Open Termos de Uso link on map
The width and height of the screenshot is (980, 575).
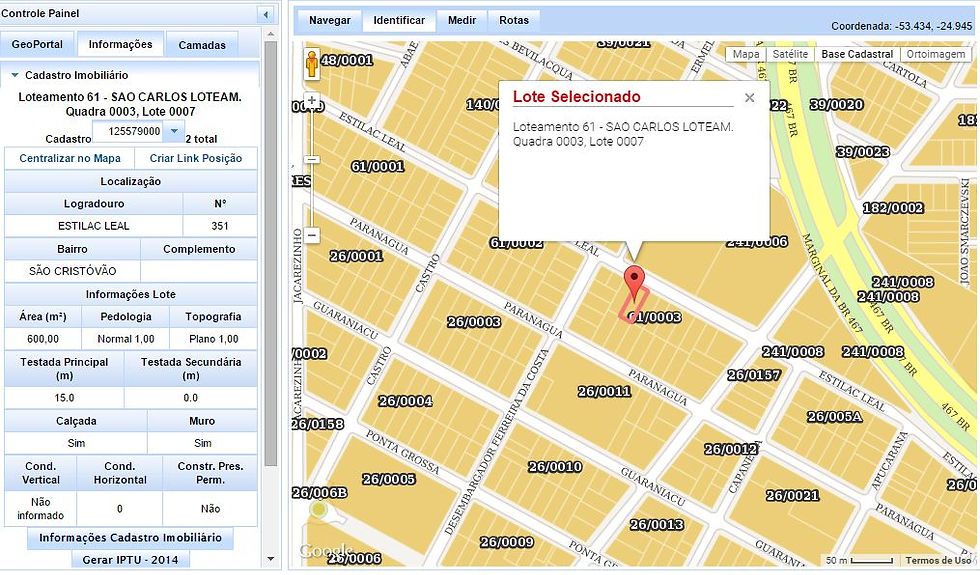pos(937,561)
